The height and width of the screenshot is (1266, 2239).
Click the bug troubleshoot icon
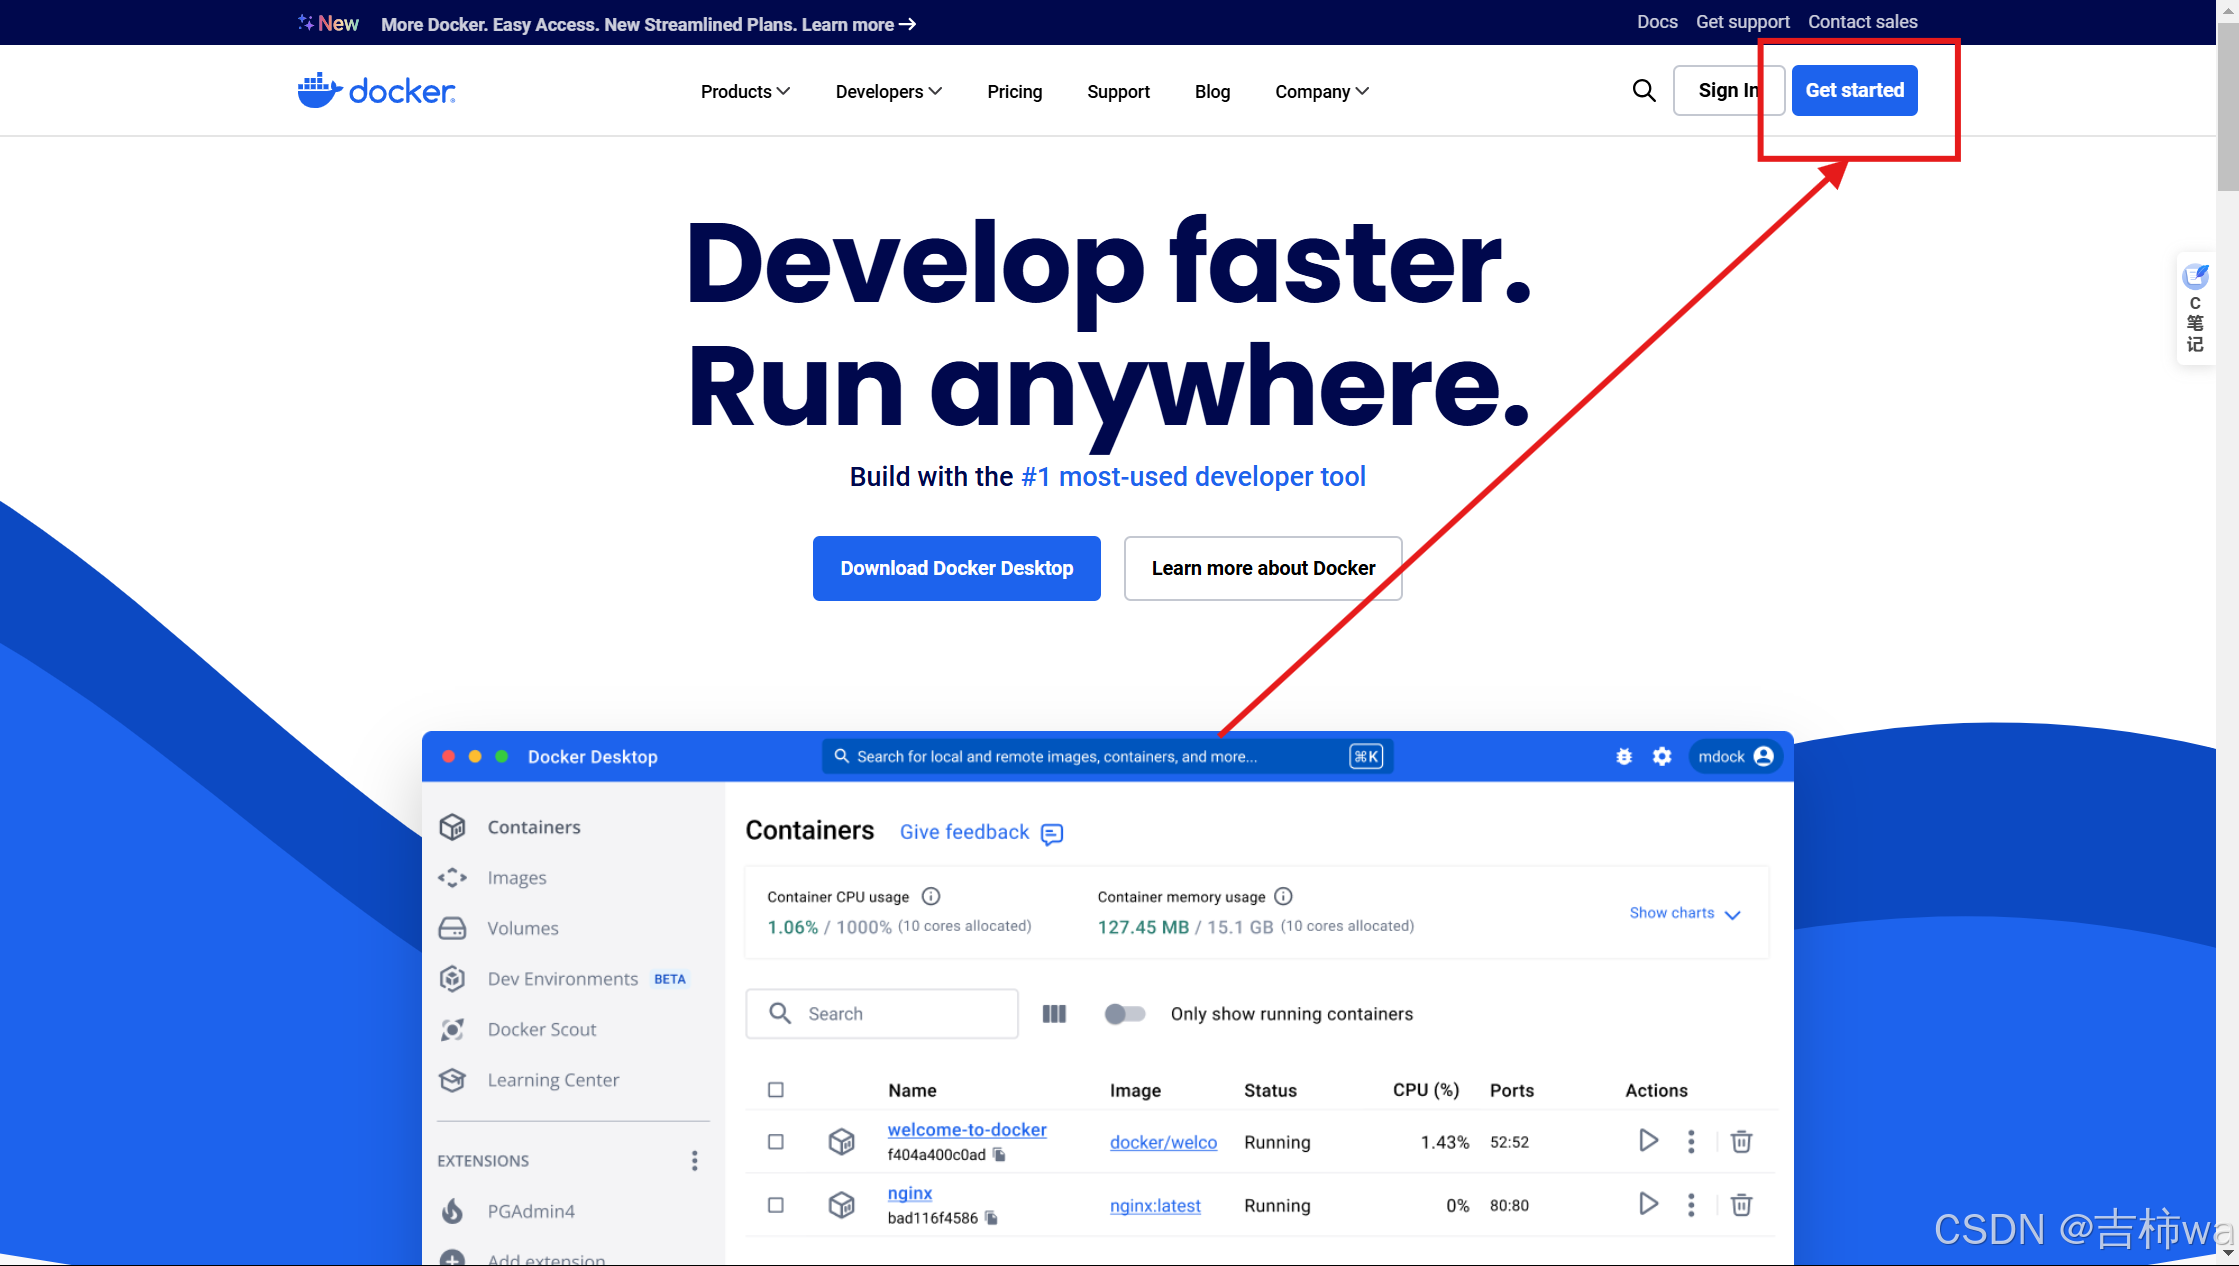[x=1624, y=757]
